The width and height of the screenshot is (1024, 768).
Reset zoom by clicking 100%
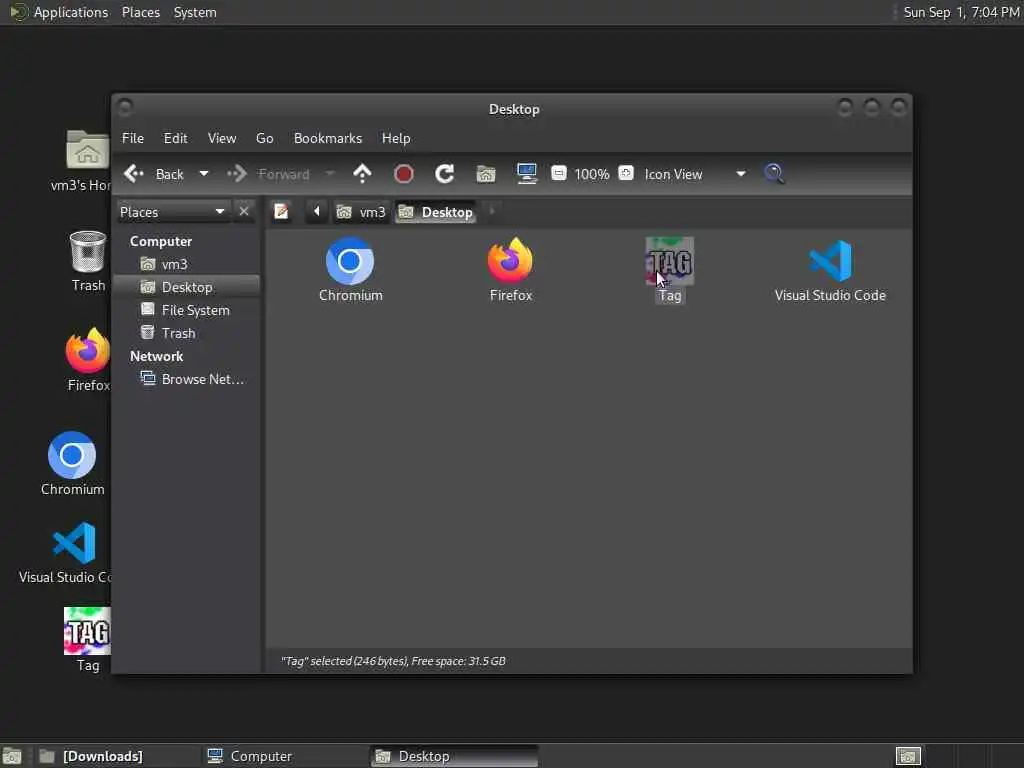[x=592, y=174]
